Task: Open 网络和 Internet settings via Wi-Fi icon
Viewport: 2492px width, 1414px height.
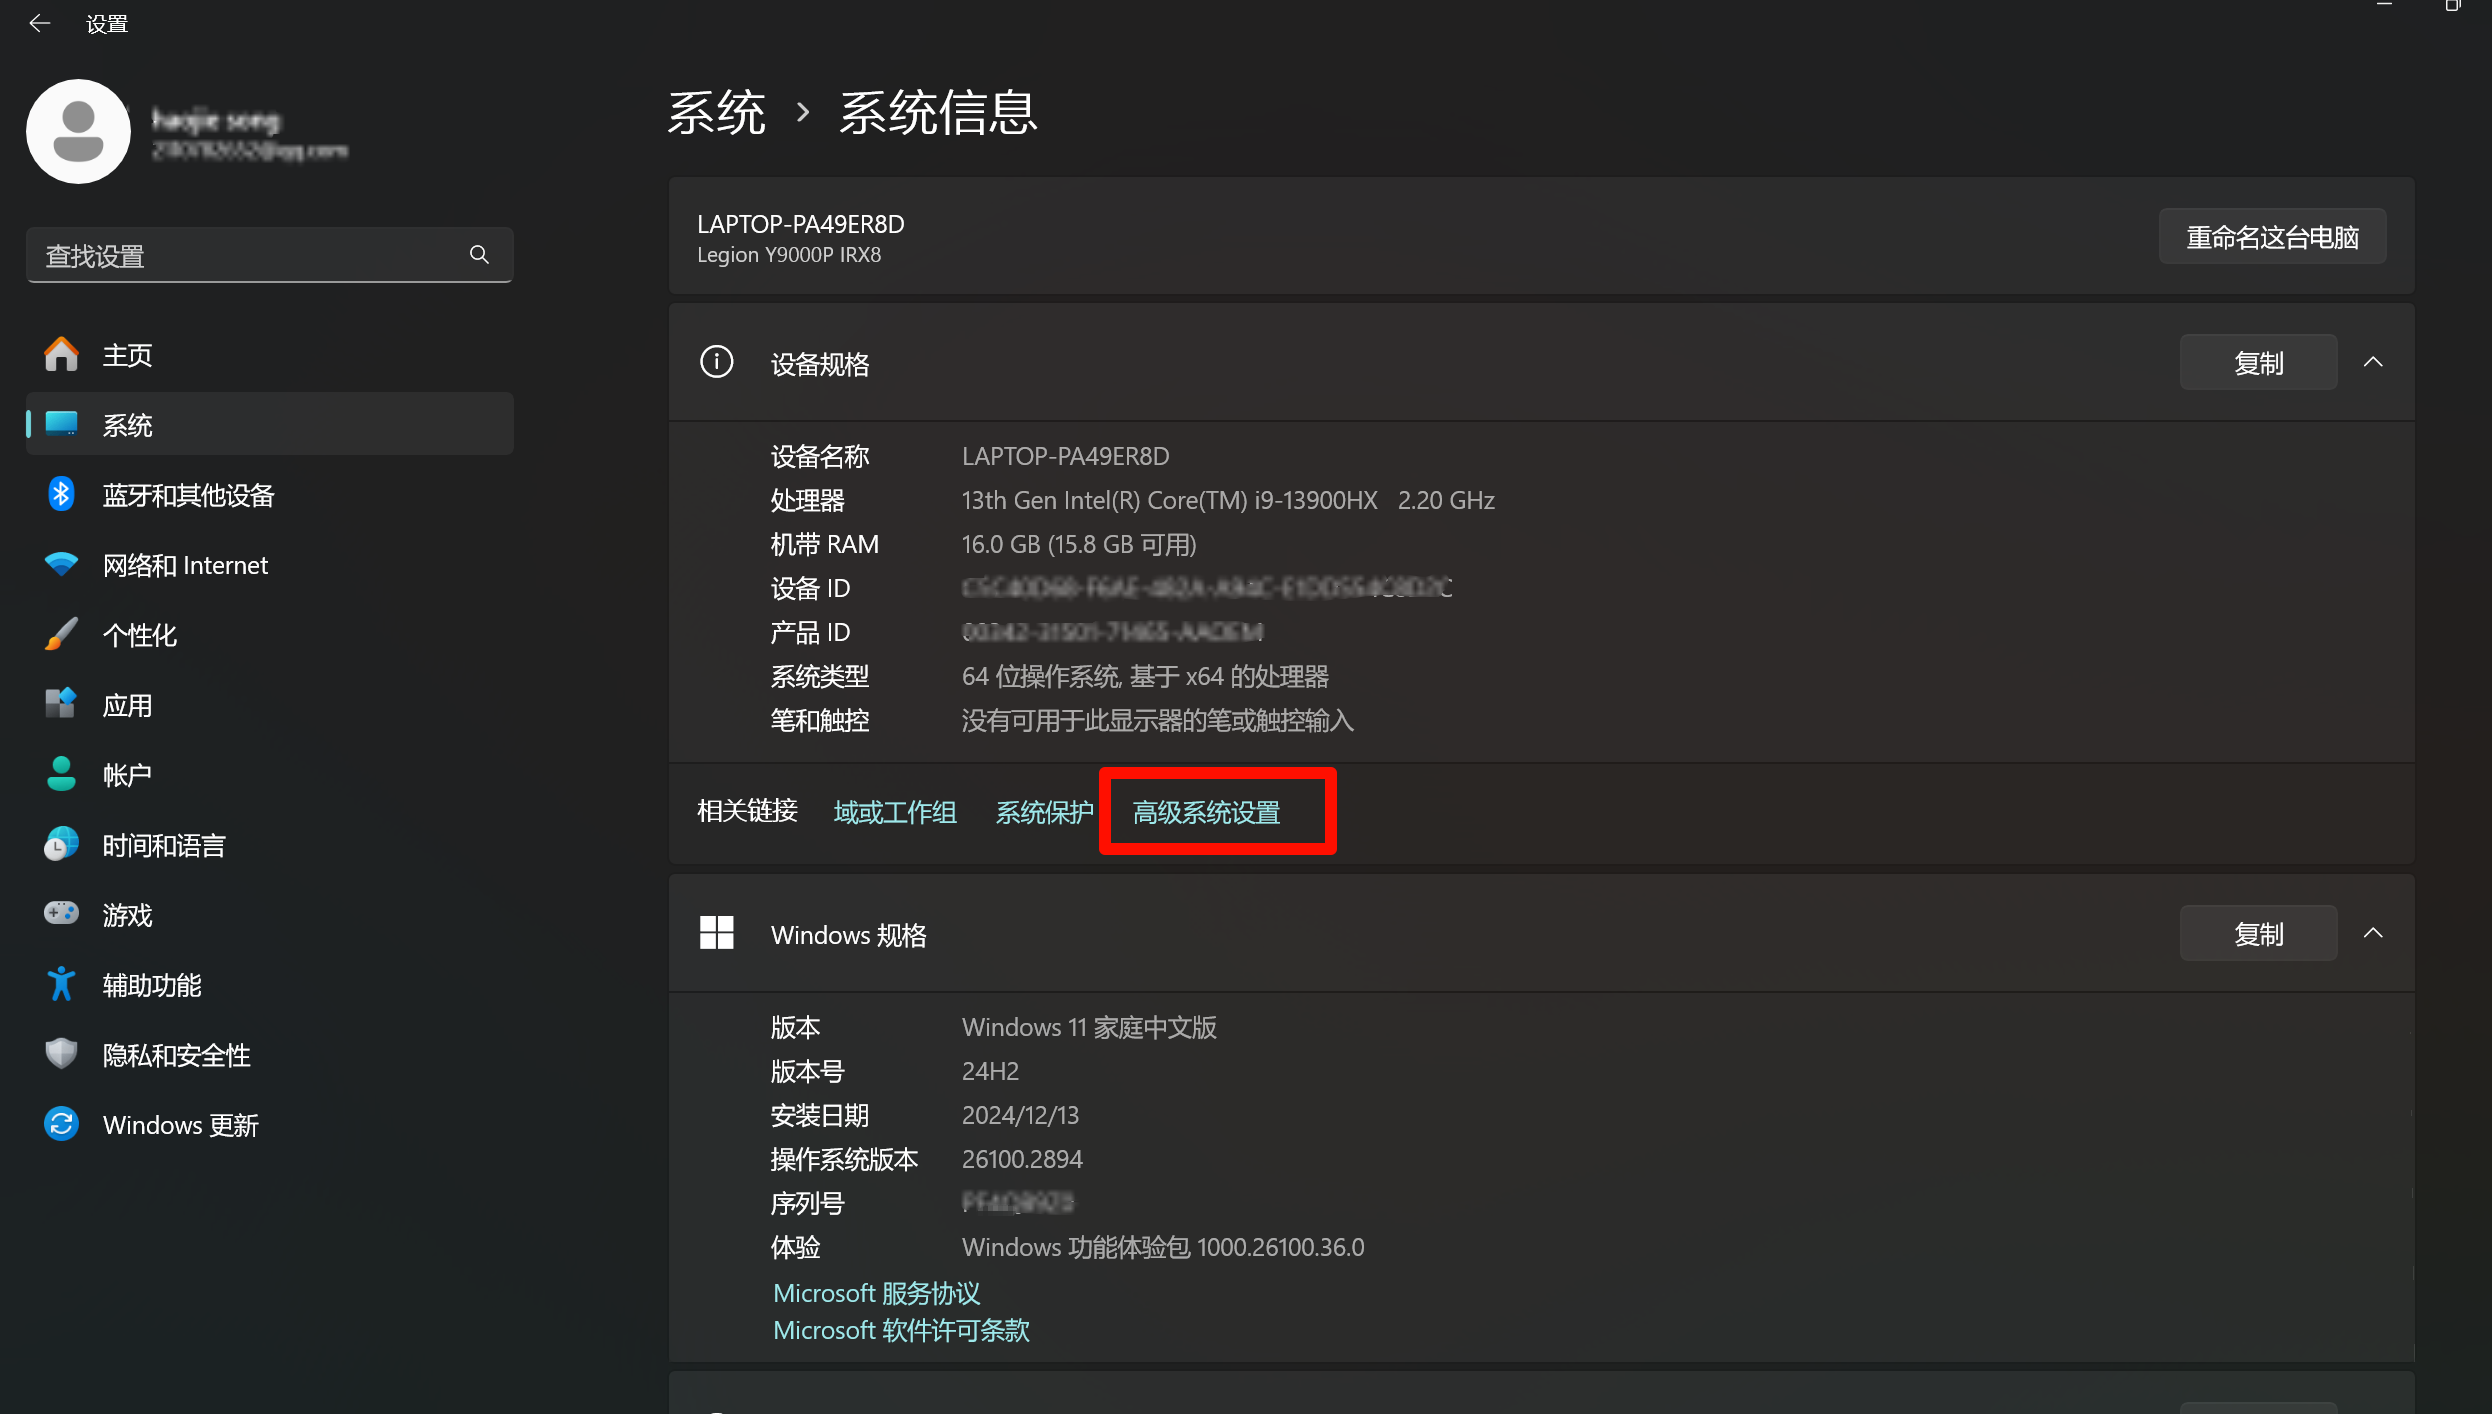Action: tap(61, 564)
